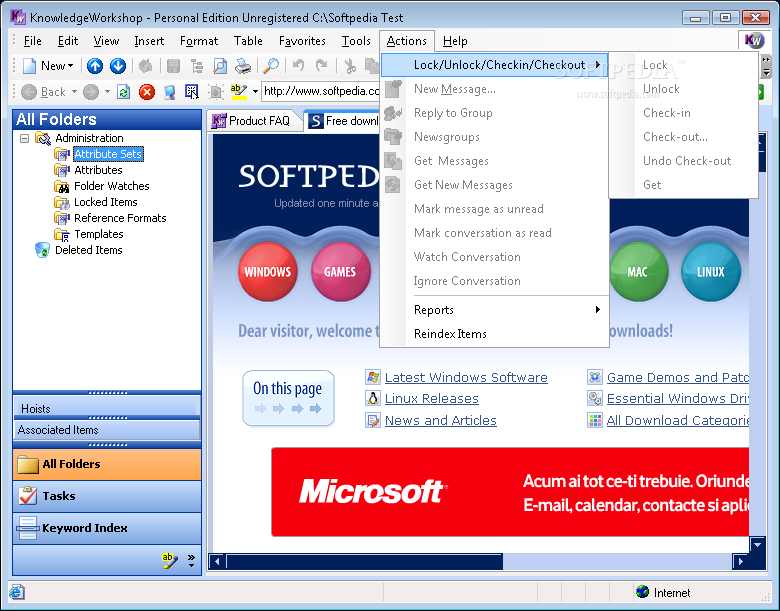
Task: Collapse the Administration tree node
Action: point(24,138)
